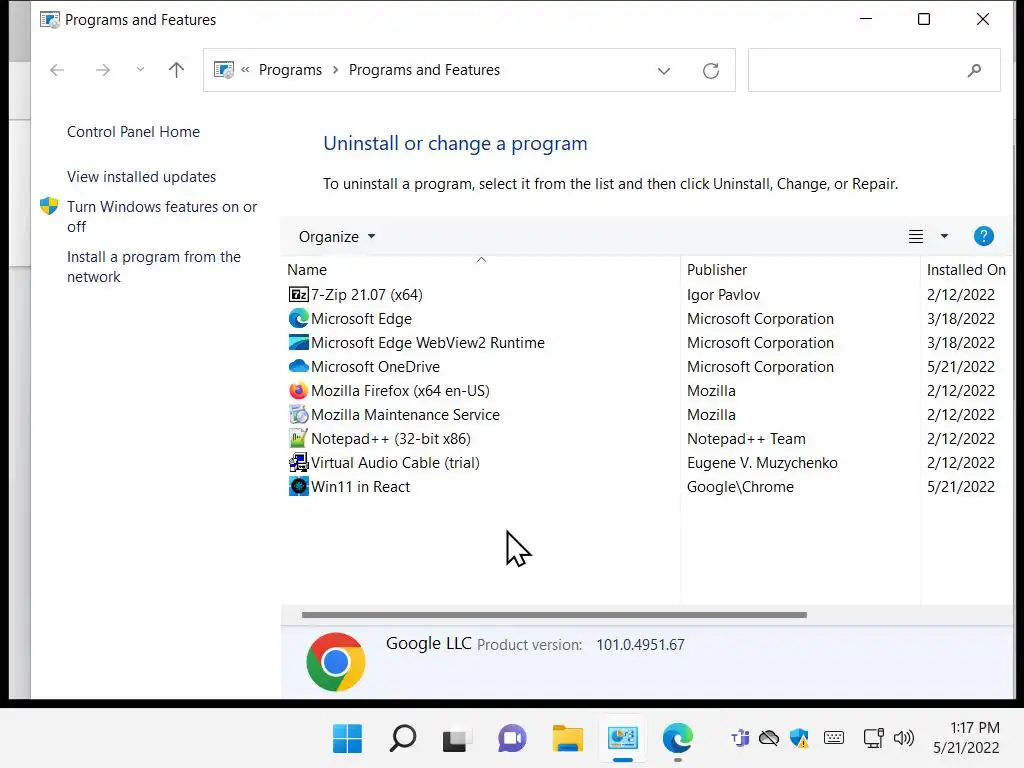Open View installed updates link
1024x768 pixels.
pyautogui.click(x=141, y=177)
